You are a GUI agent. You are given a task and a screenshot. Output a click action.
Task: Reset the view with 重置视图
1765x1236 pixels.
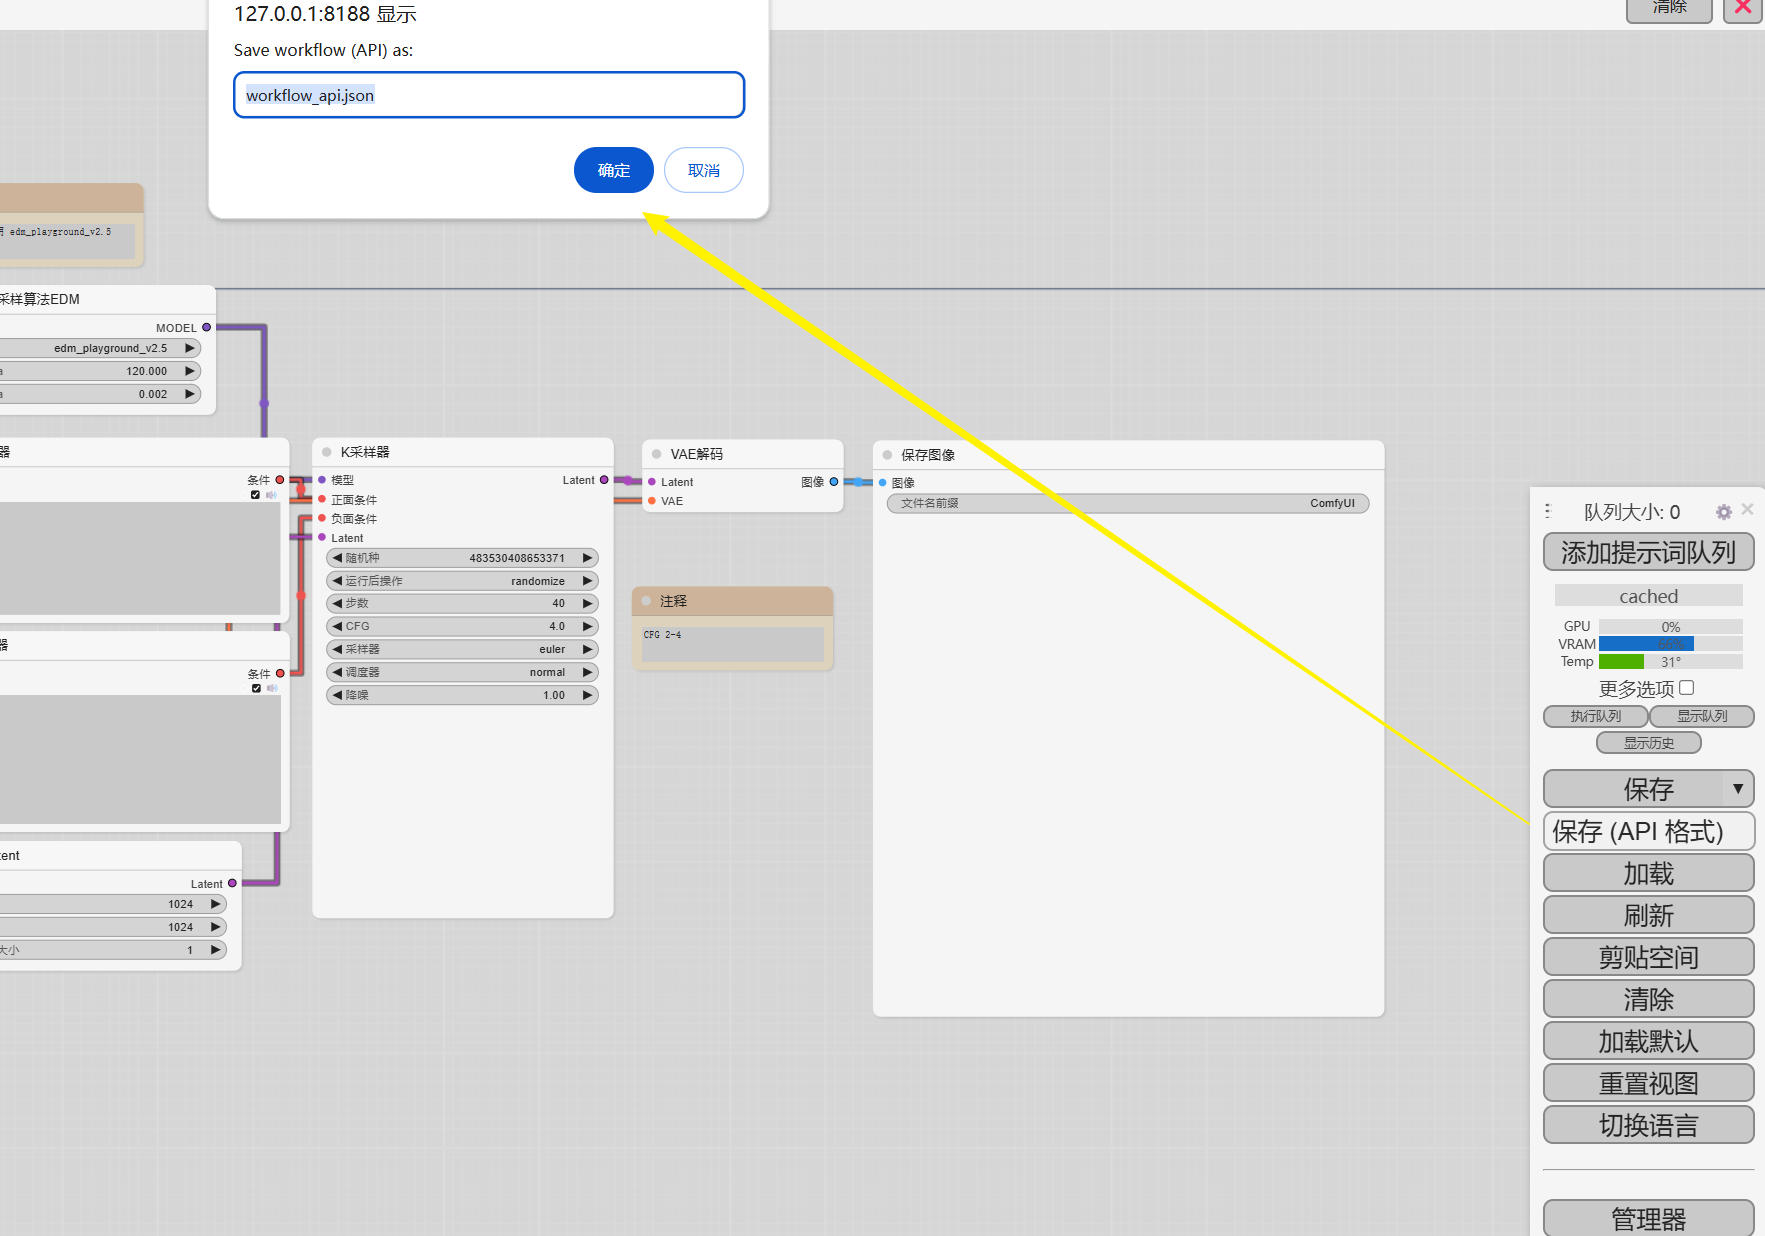tap(1648, 1083)
